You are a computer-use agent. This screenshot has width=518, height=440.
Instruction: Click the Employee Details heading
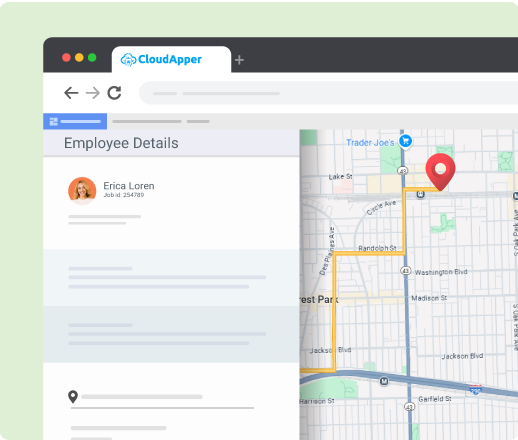coord(121,143)
